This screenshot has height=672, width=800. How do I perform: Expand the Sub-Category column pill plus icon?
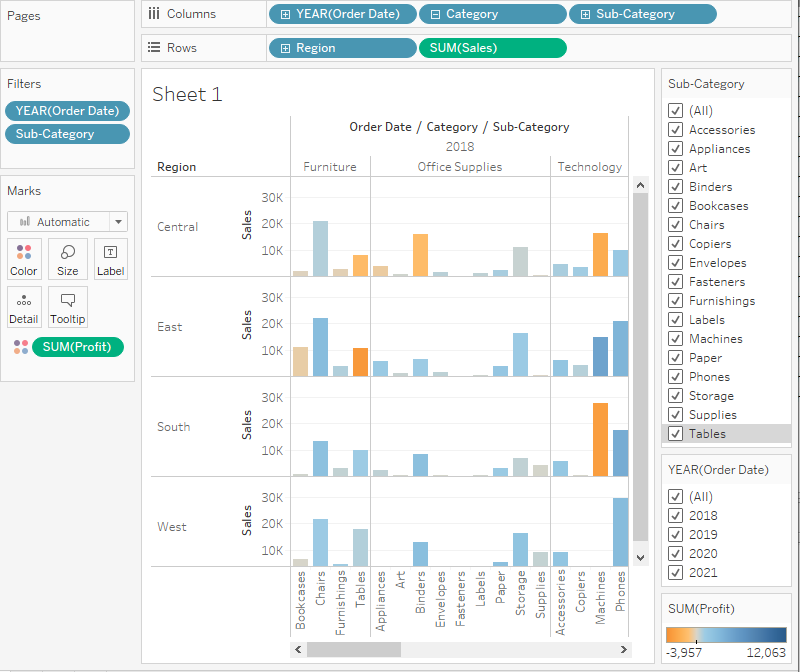click(x=585, y=14)
